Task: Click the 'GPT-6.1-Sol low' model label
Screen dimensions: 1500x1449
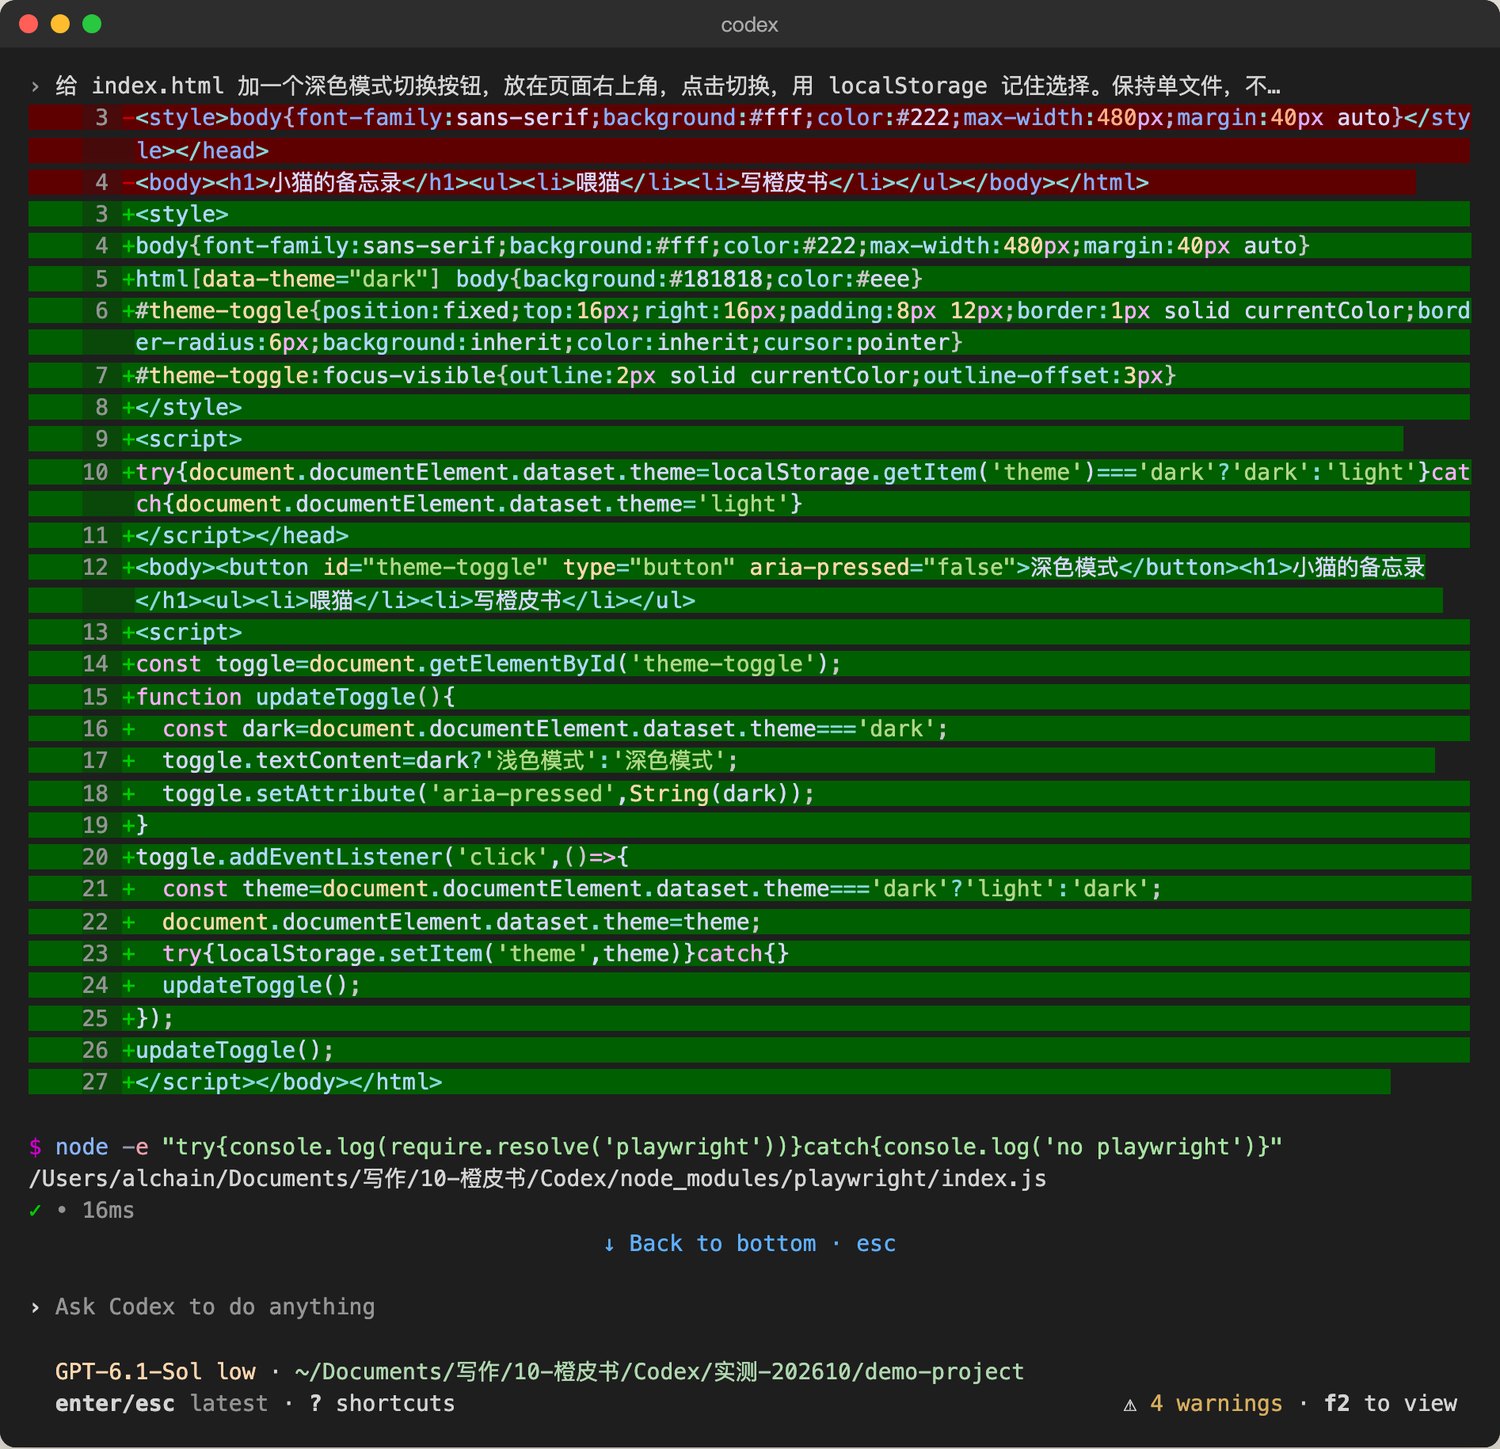Action: (x=155, y=1372)
